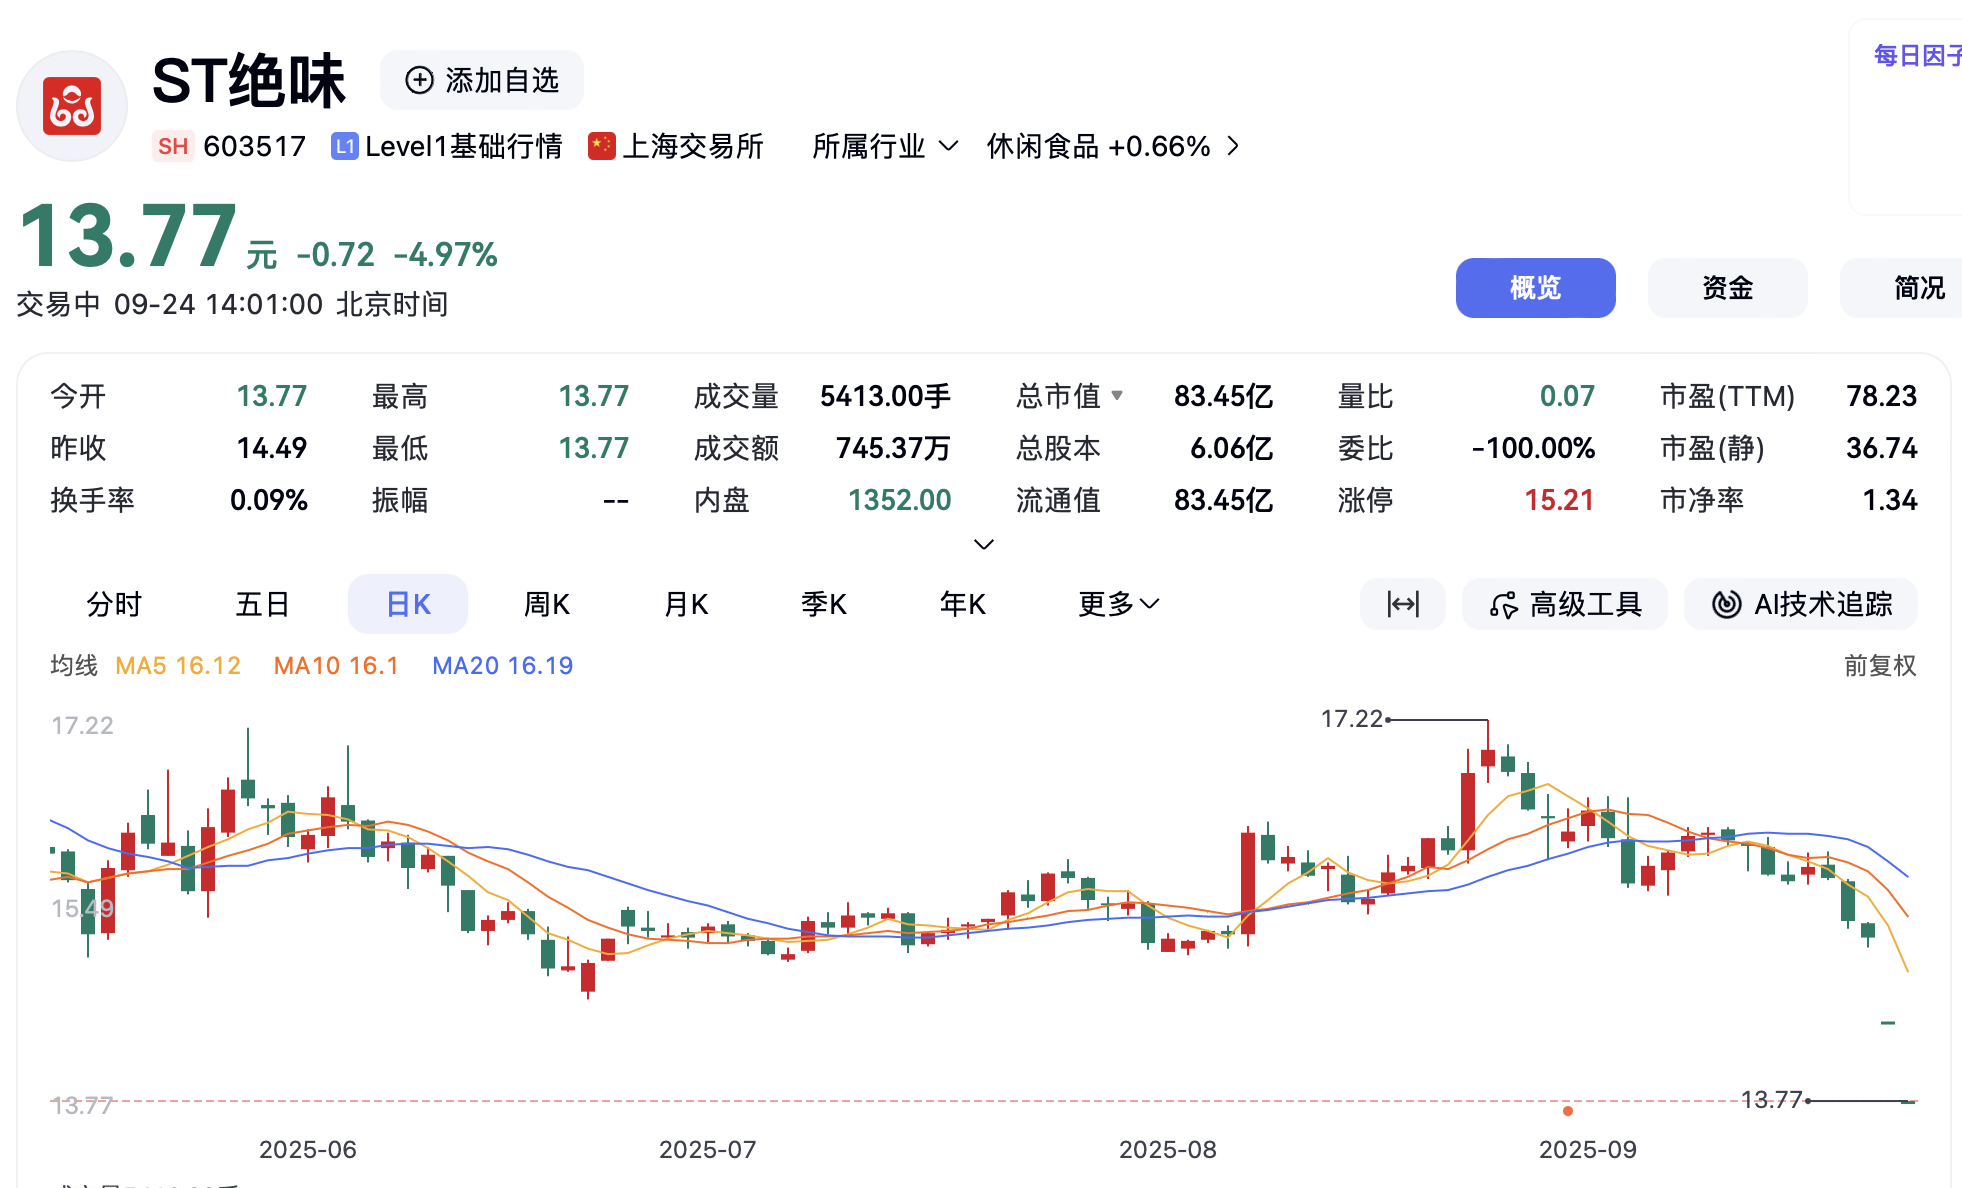This screenshot has height=1188, width=1962.
Task: Switch chart to 分时 view
Action: tap(114, 604)
